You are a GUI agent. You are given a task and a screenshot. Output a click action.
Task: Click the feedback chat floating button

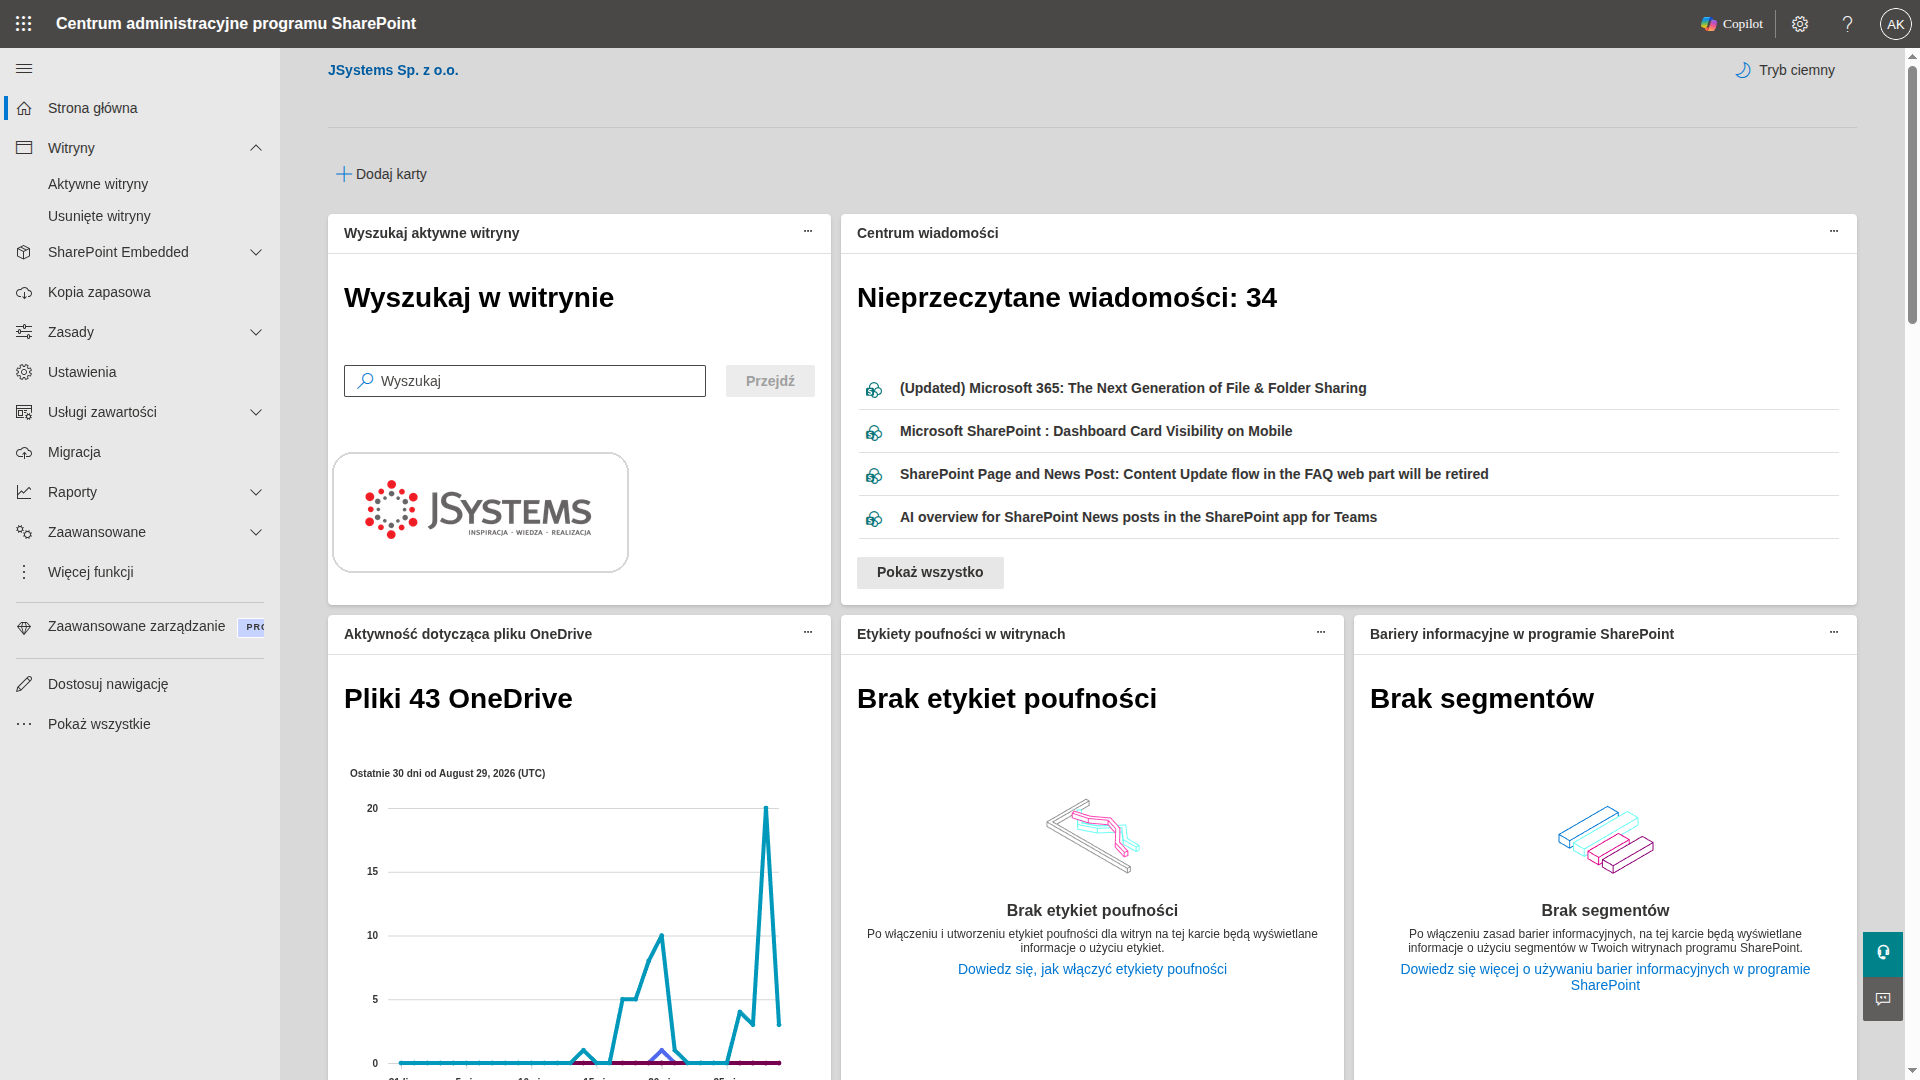click(x=1883, y=999)
